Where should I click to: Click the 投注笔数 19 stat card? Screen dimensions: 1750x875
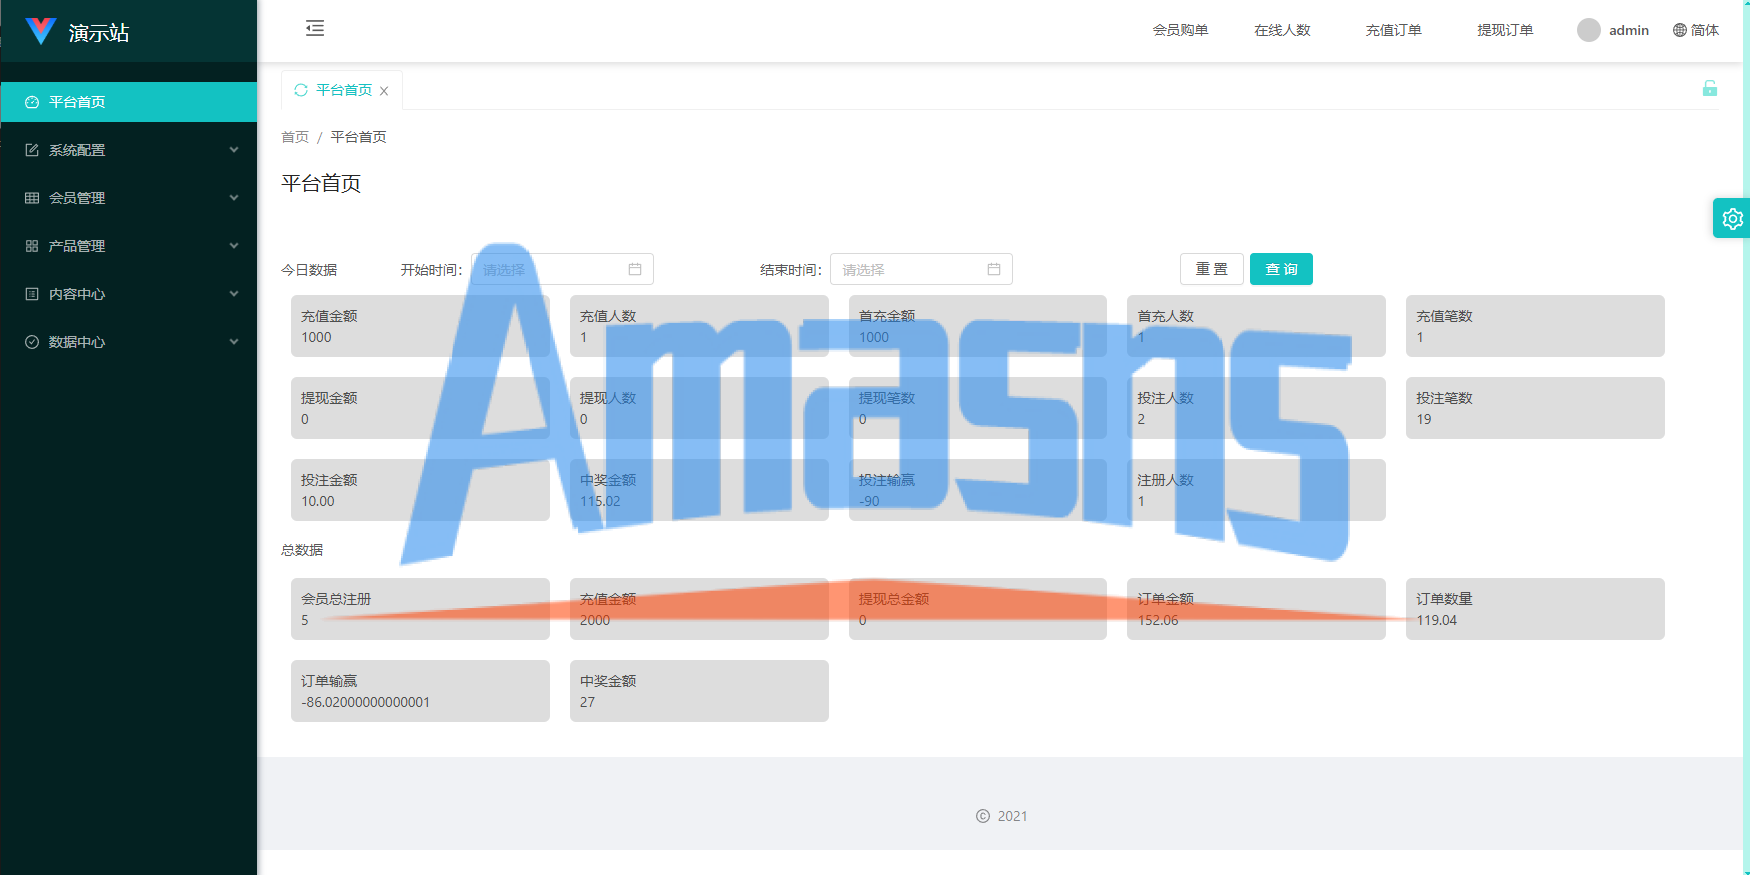[1535, 408]
